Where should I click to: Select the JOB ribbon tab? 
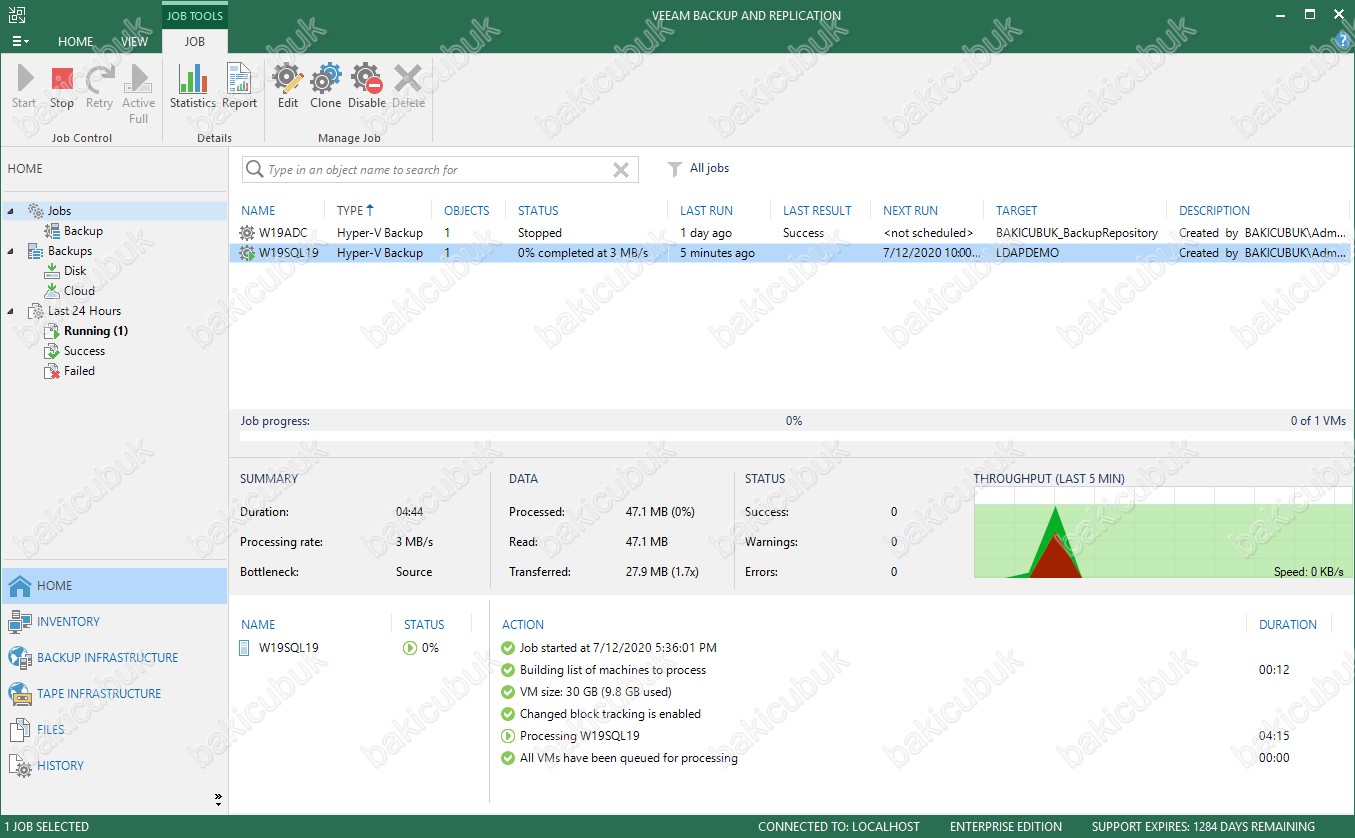tap(195, 41)
